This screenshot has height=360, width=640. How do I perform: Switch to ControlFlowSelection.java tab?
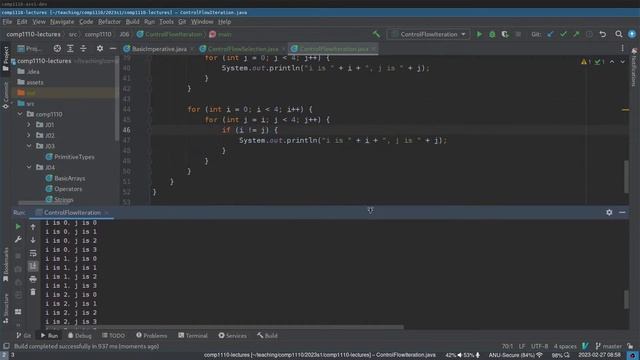242,49
